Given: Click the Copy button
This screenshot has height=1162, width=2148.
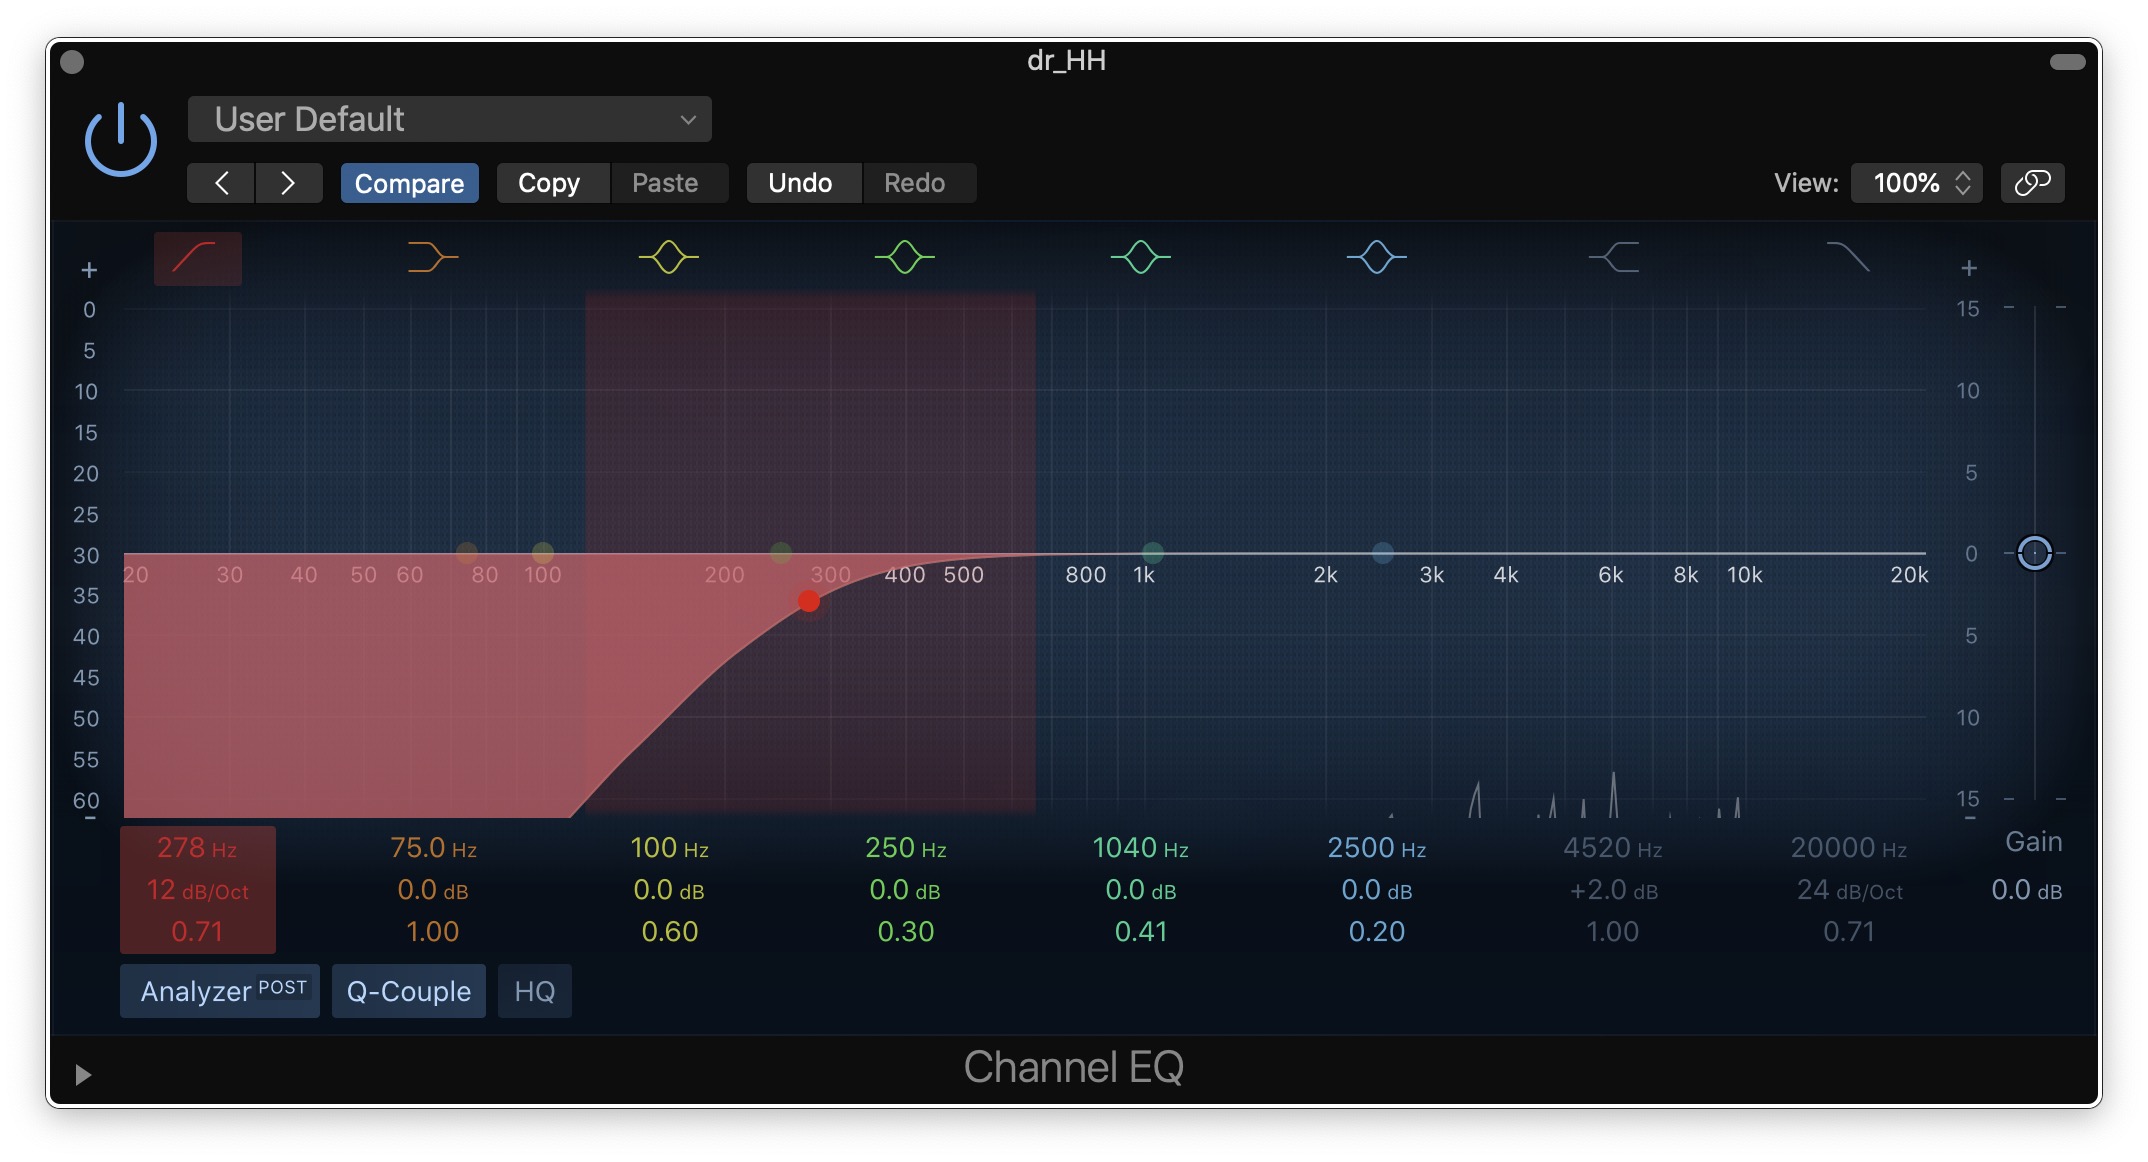Looking at the screenshot, I should coord(549,183).
